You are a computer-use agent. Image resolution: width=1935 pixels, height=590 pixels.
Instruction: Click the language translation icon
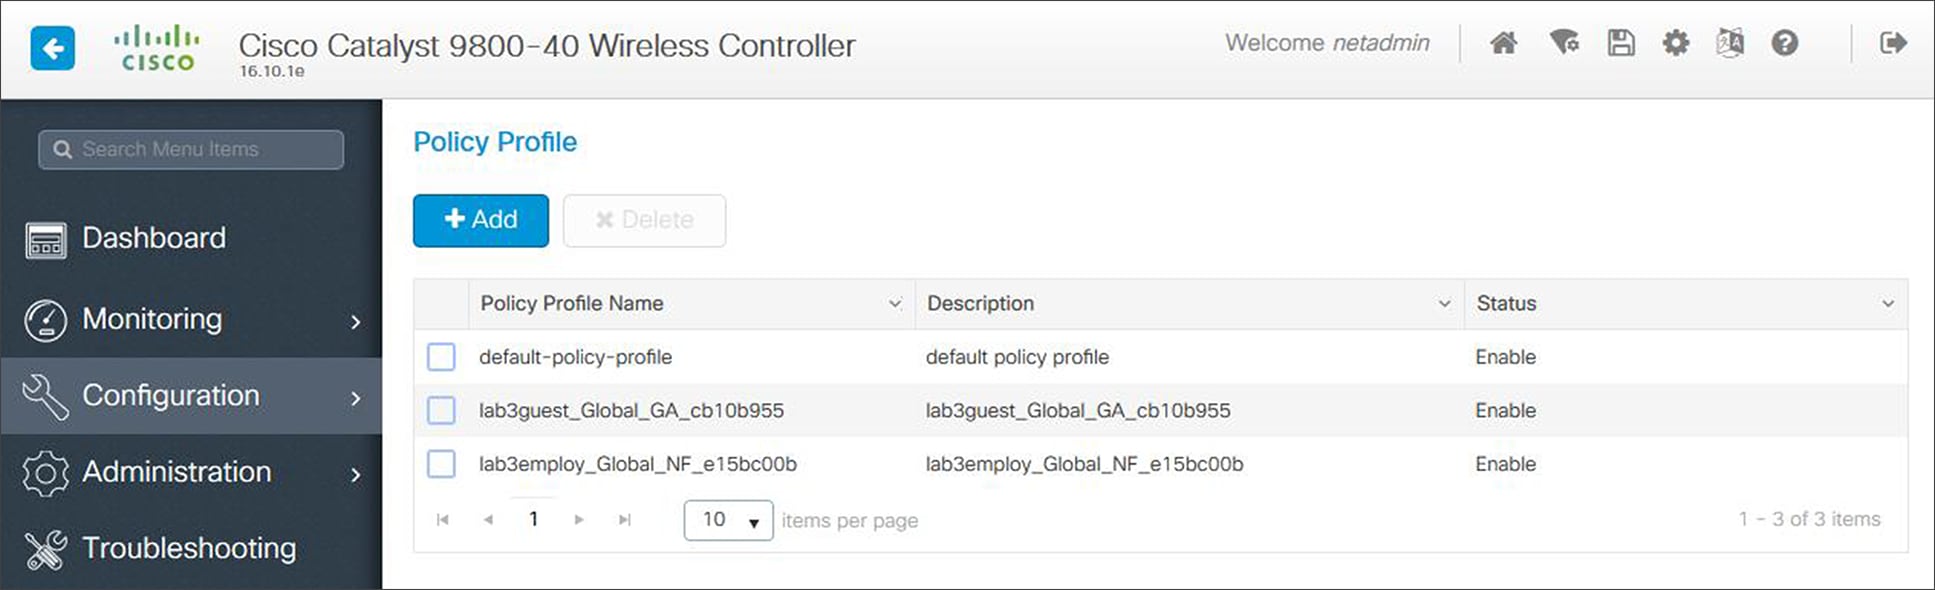pyautogui.click(x=1730, y=43)
